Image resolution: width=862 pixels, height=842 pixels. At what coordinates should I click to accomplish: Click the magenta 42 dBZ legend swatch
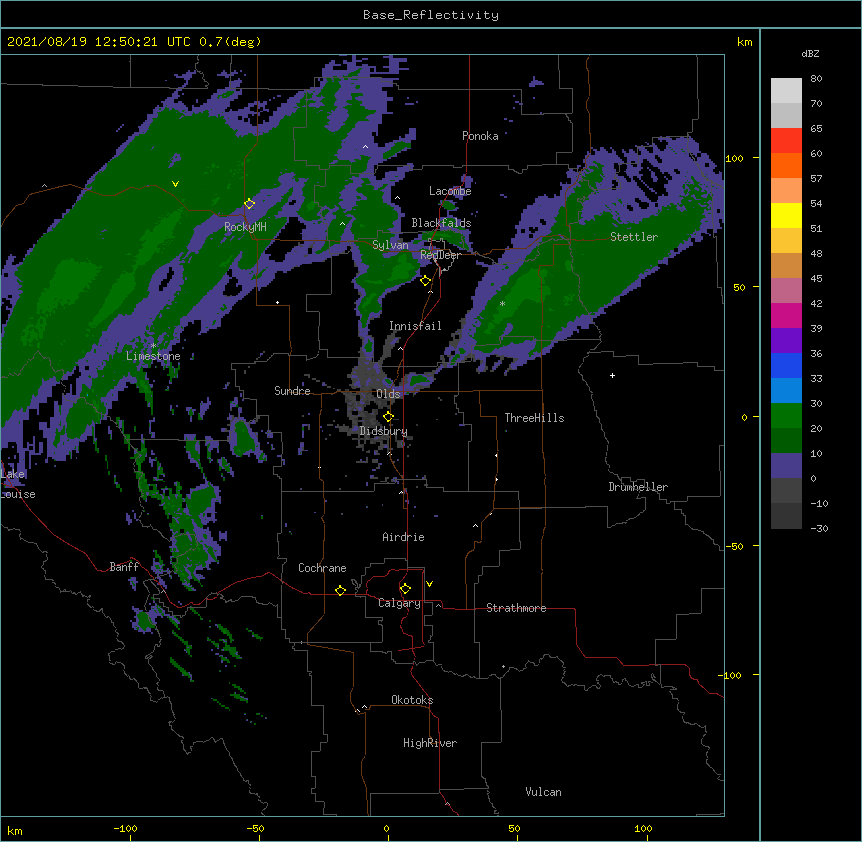point(786,315)
